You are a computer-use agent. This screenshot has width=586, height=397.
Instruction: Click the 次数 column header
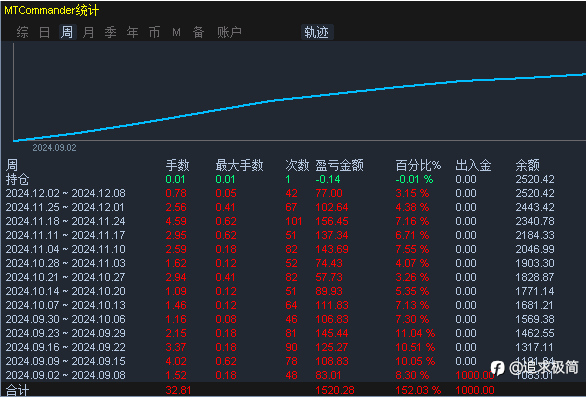pyautogui.click(x=297, y=165)
